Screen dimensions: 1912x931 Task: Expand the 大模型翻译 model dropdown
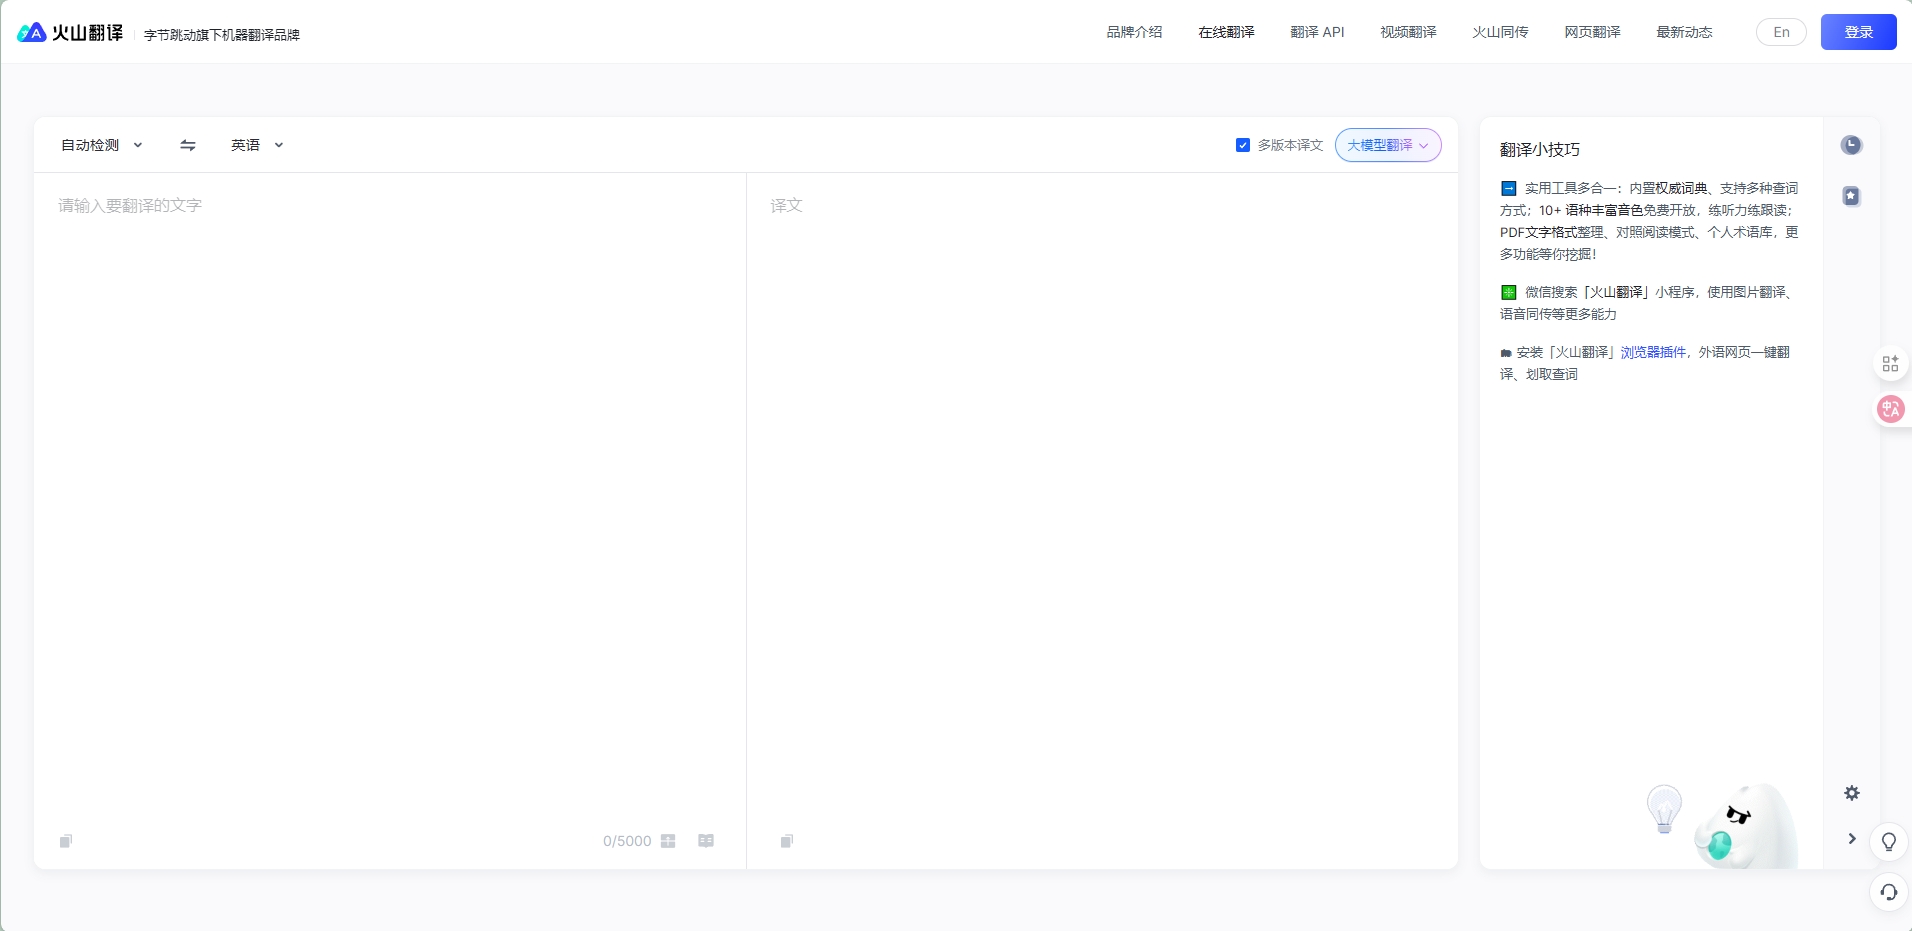coord(1387,145)
